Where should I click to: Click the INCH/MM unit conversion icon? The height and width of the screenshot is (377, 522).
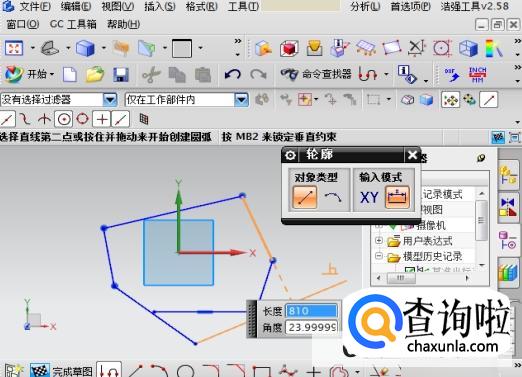coord(478,75)
